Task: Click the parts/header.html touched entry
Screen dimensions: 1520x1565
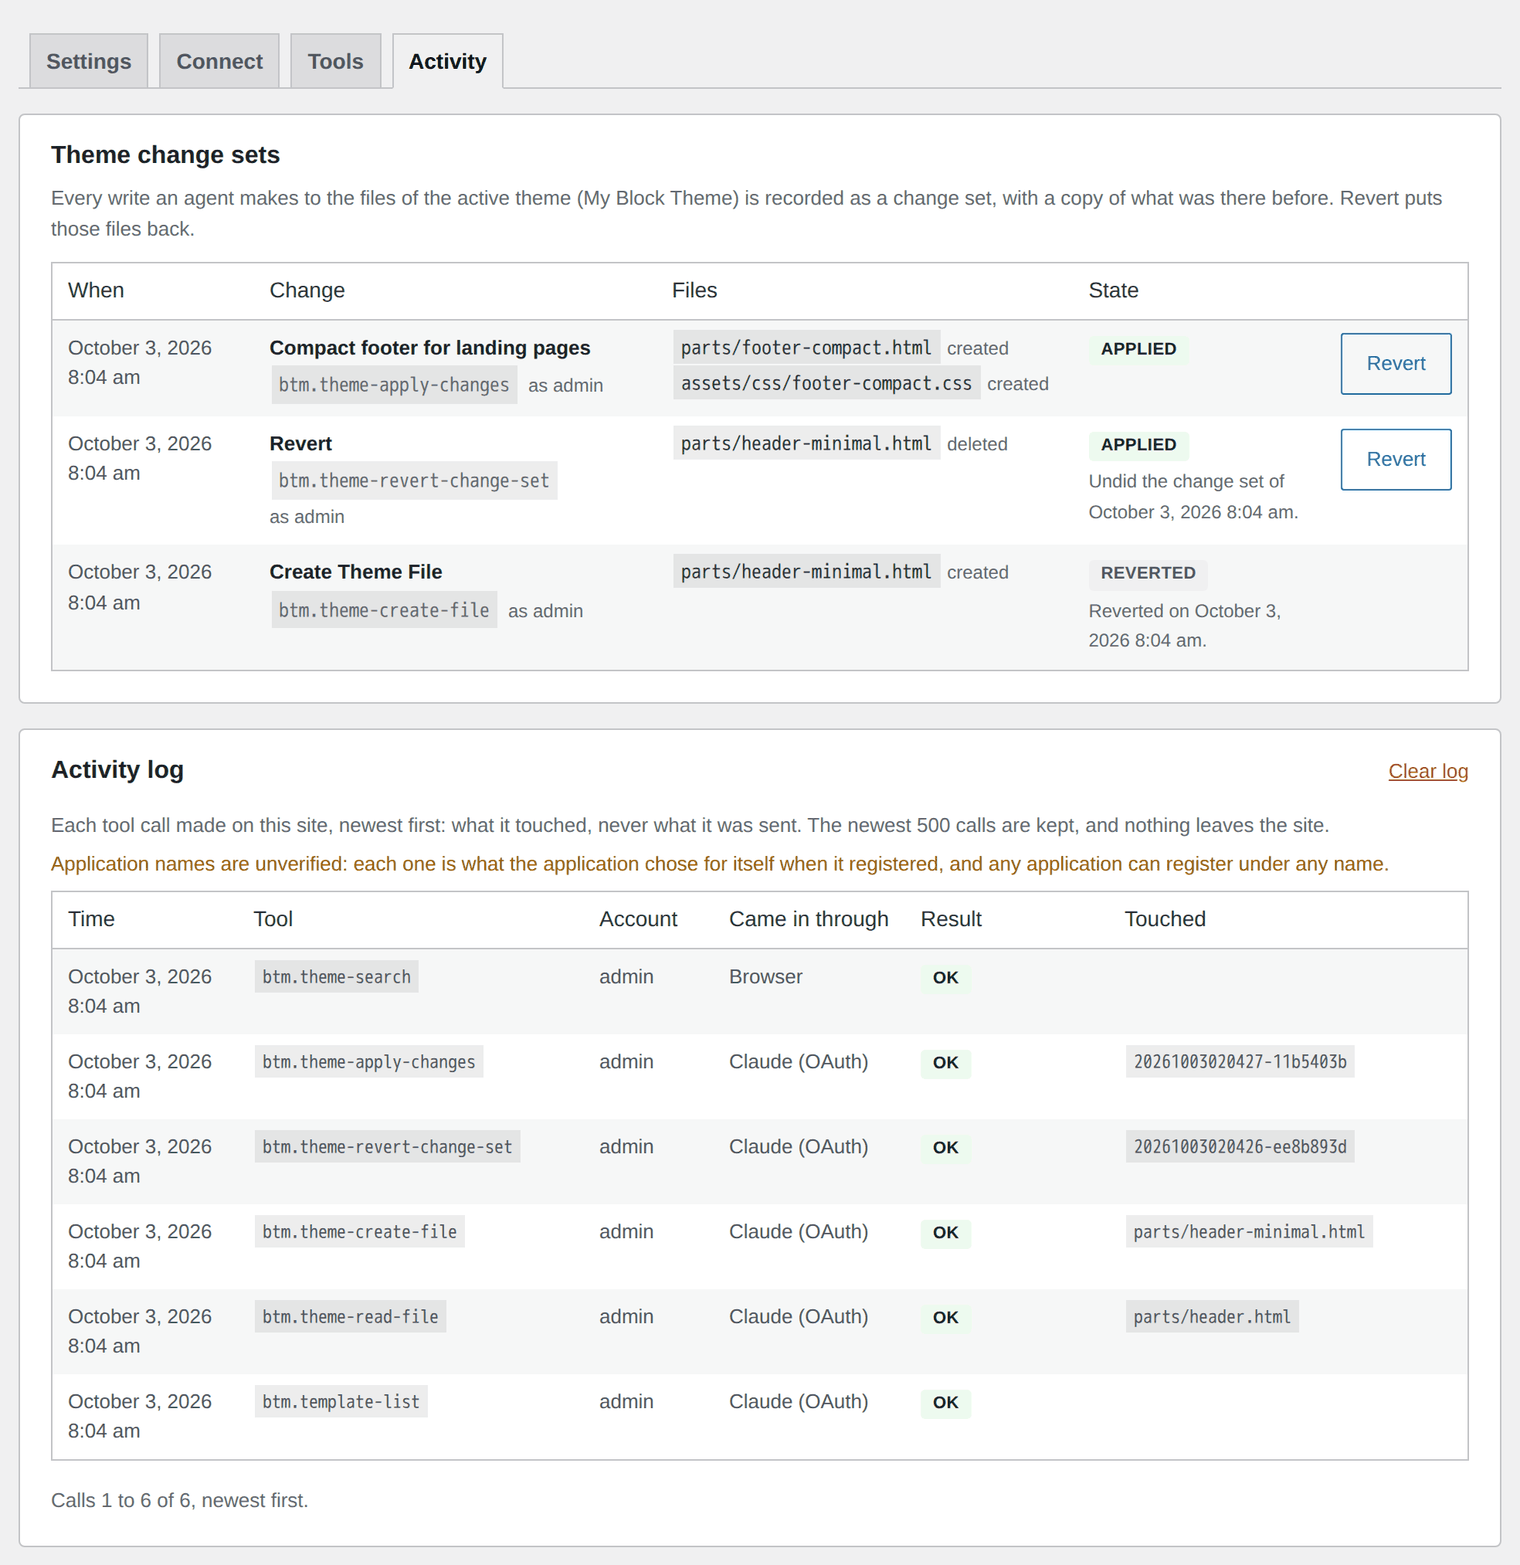Action: tap(1212, 1317)
